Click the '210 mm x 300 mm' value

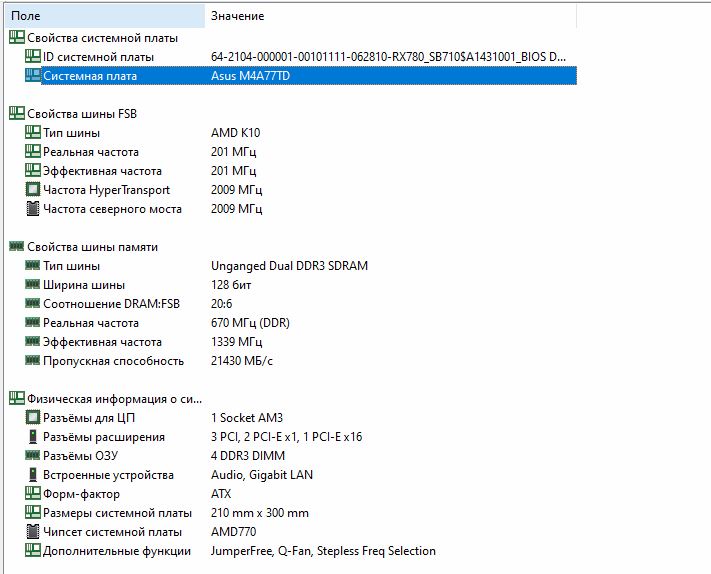pos(260,513)
